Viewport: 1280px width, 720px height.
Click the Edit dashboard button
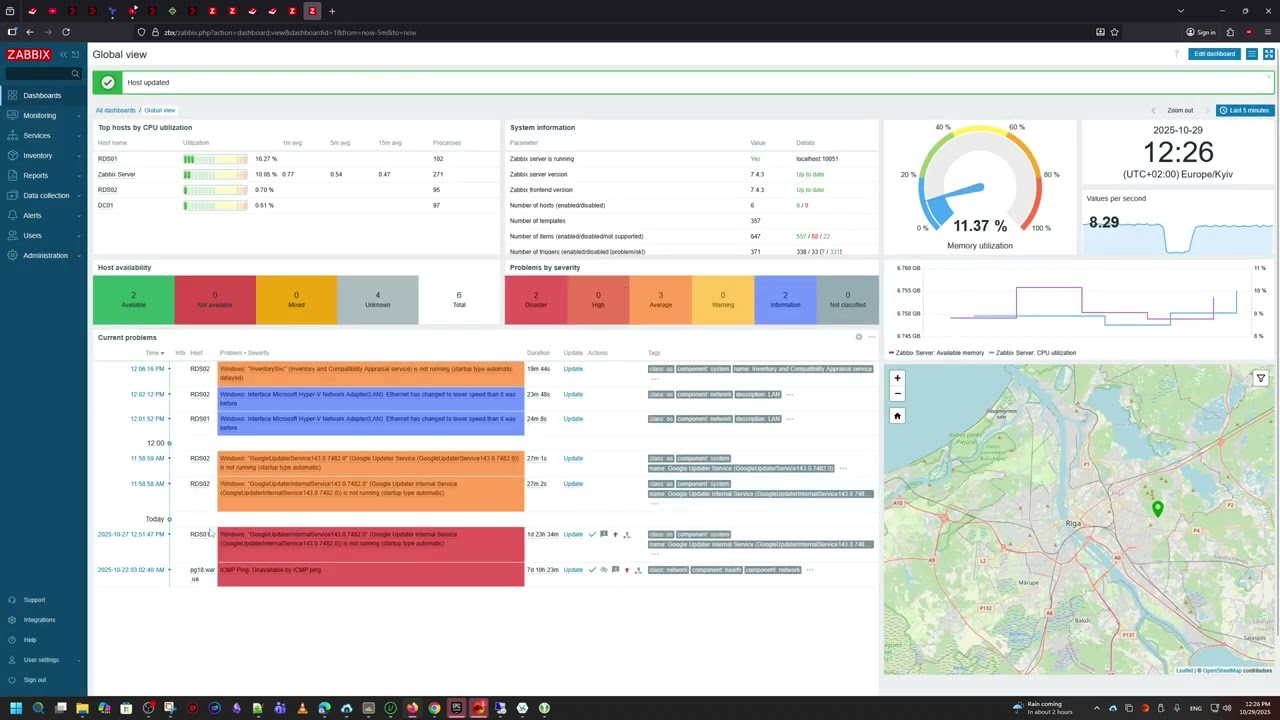click(x=1215, y=54)
